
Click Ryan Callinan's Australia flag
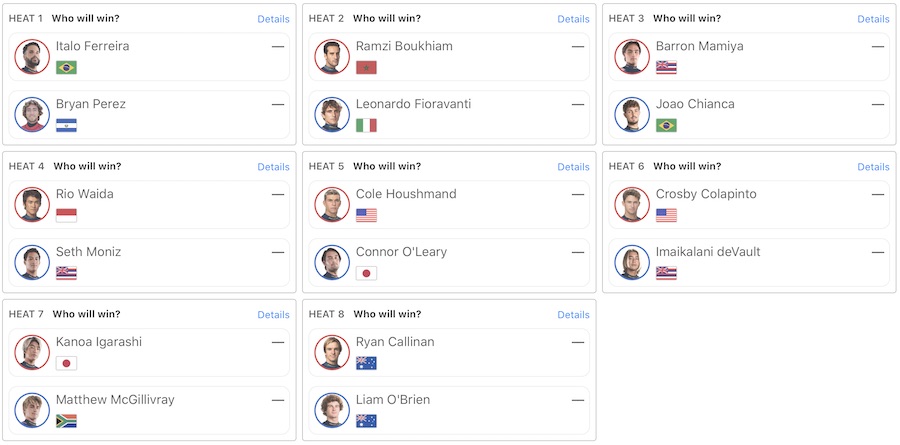point(367,363)
